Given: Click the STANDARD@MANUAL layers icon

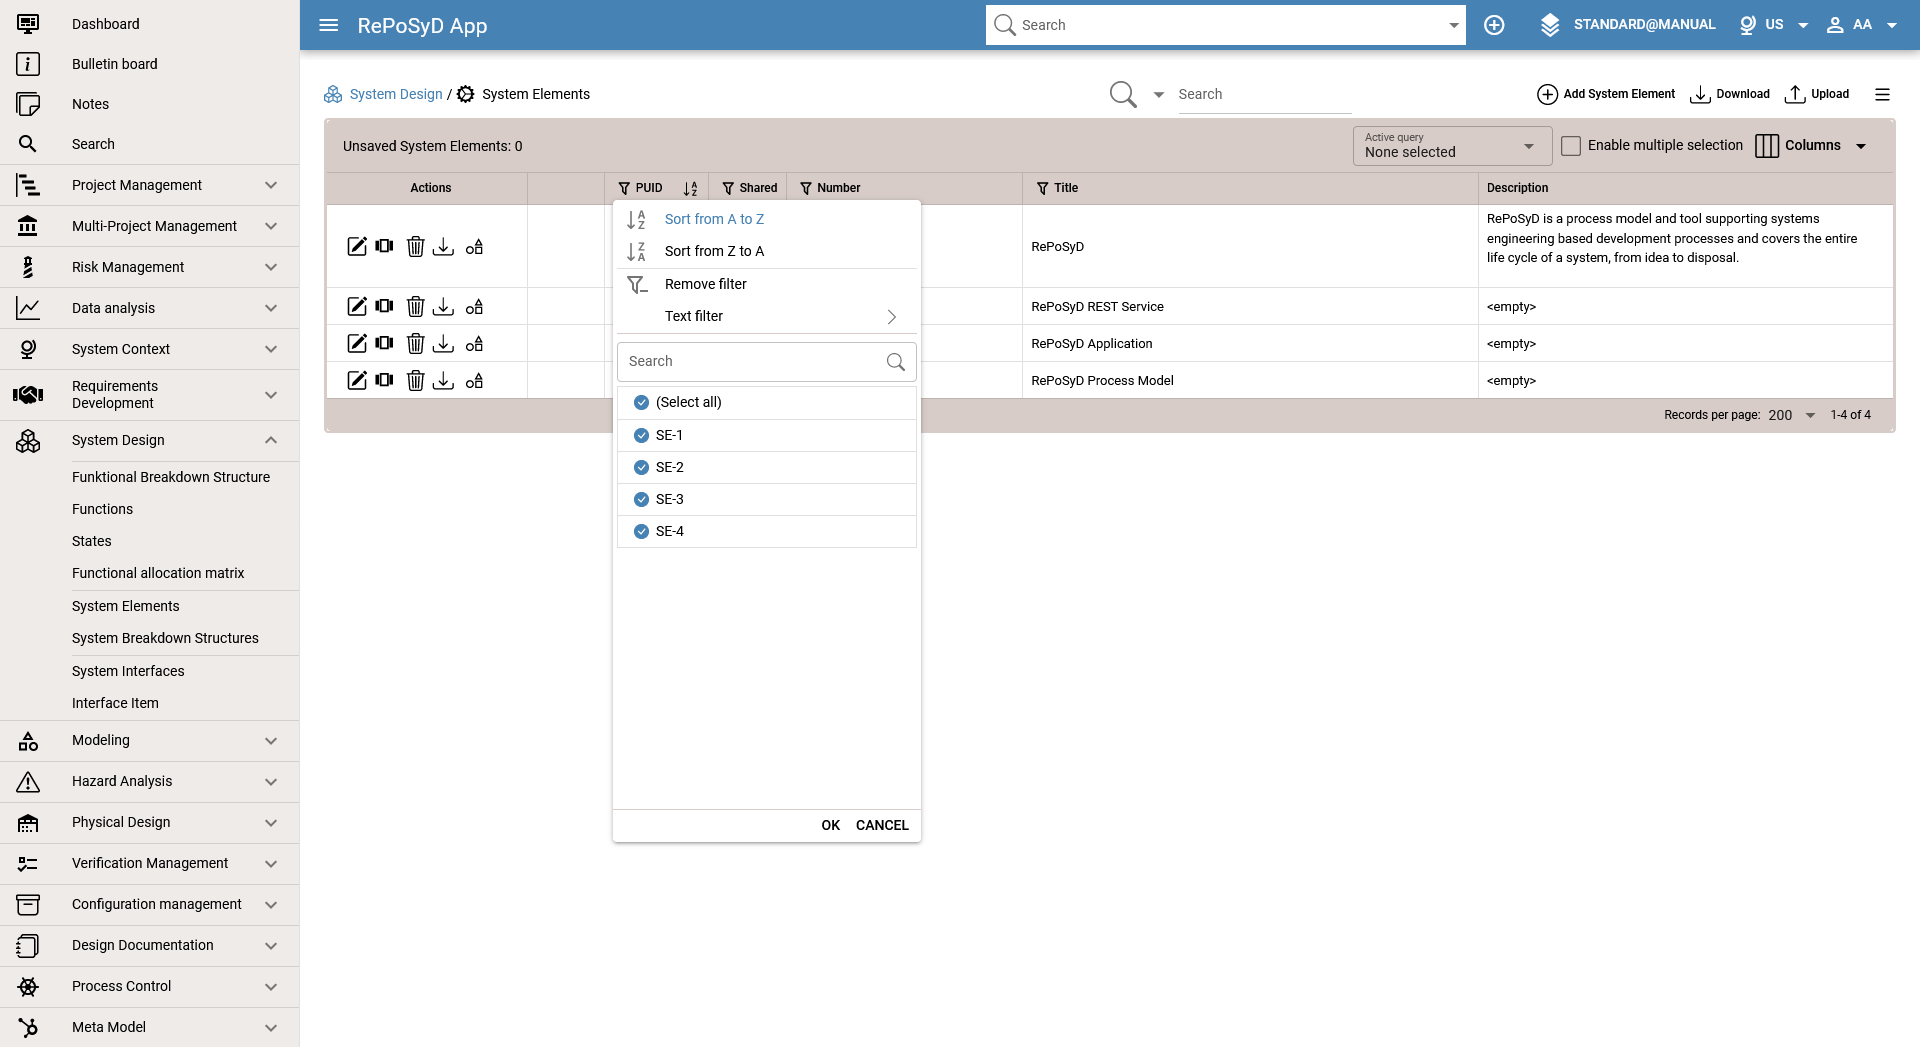Looking at the screenshot, I should tap(1550, 25).
